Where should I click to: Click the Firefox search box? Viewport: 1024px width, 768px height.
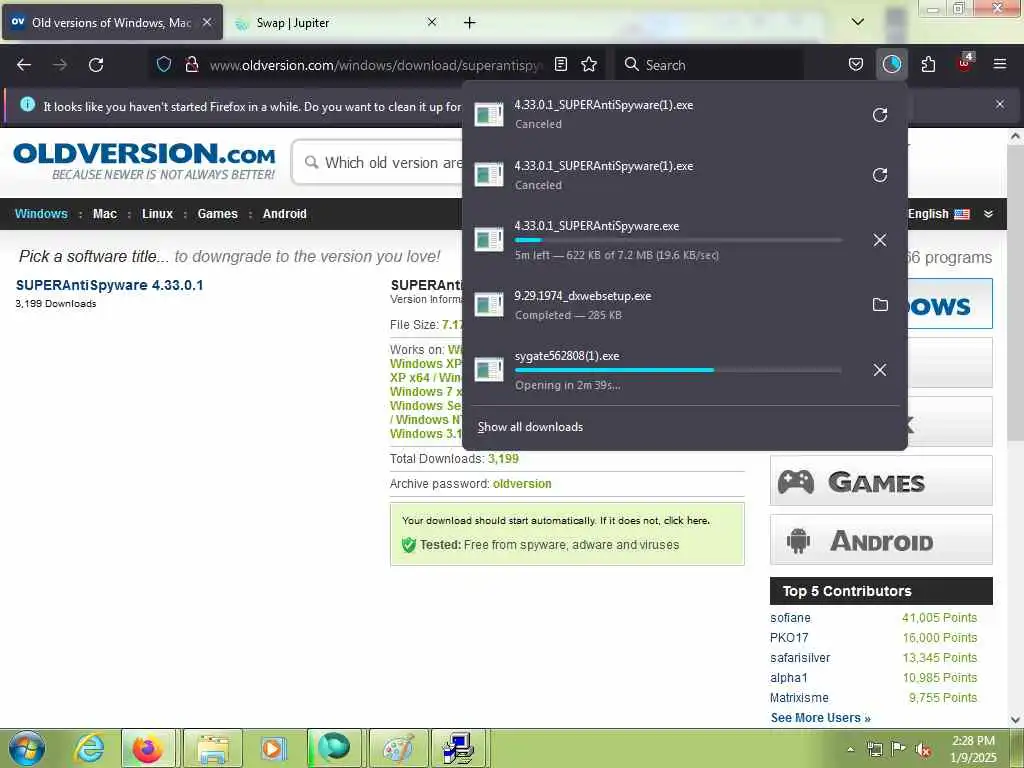[710, 65]
